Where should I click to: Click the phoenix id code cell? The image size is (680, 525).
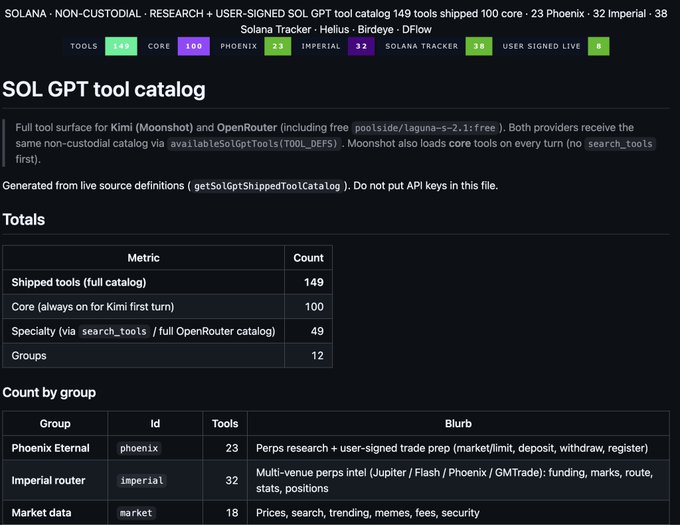(x=139, y=448)
